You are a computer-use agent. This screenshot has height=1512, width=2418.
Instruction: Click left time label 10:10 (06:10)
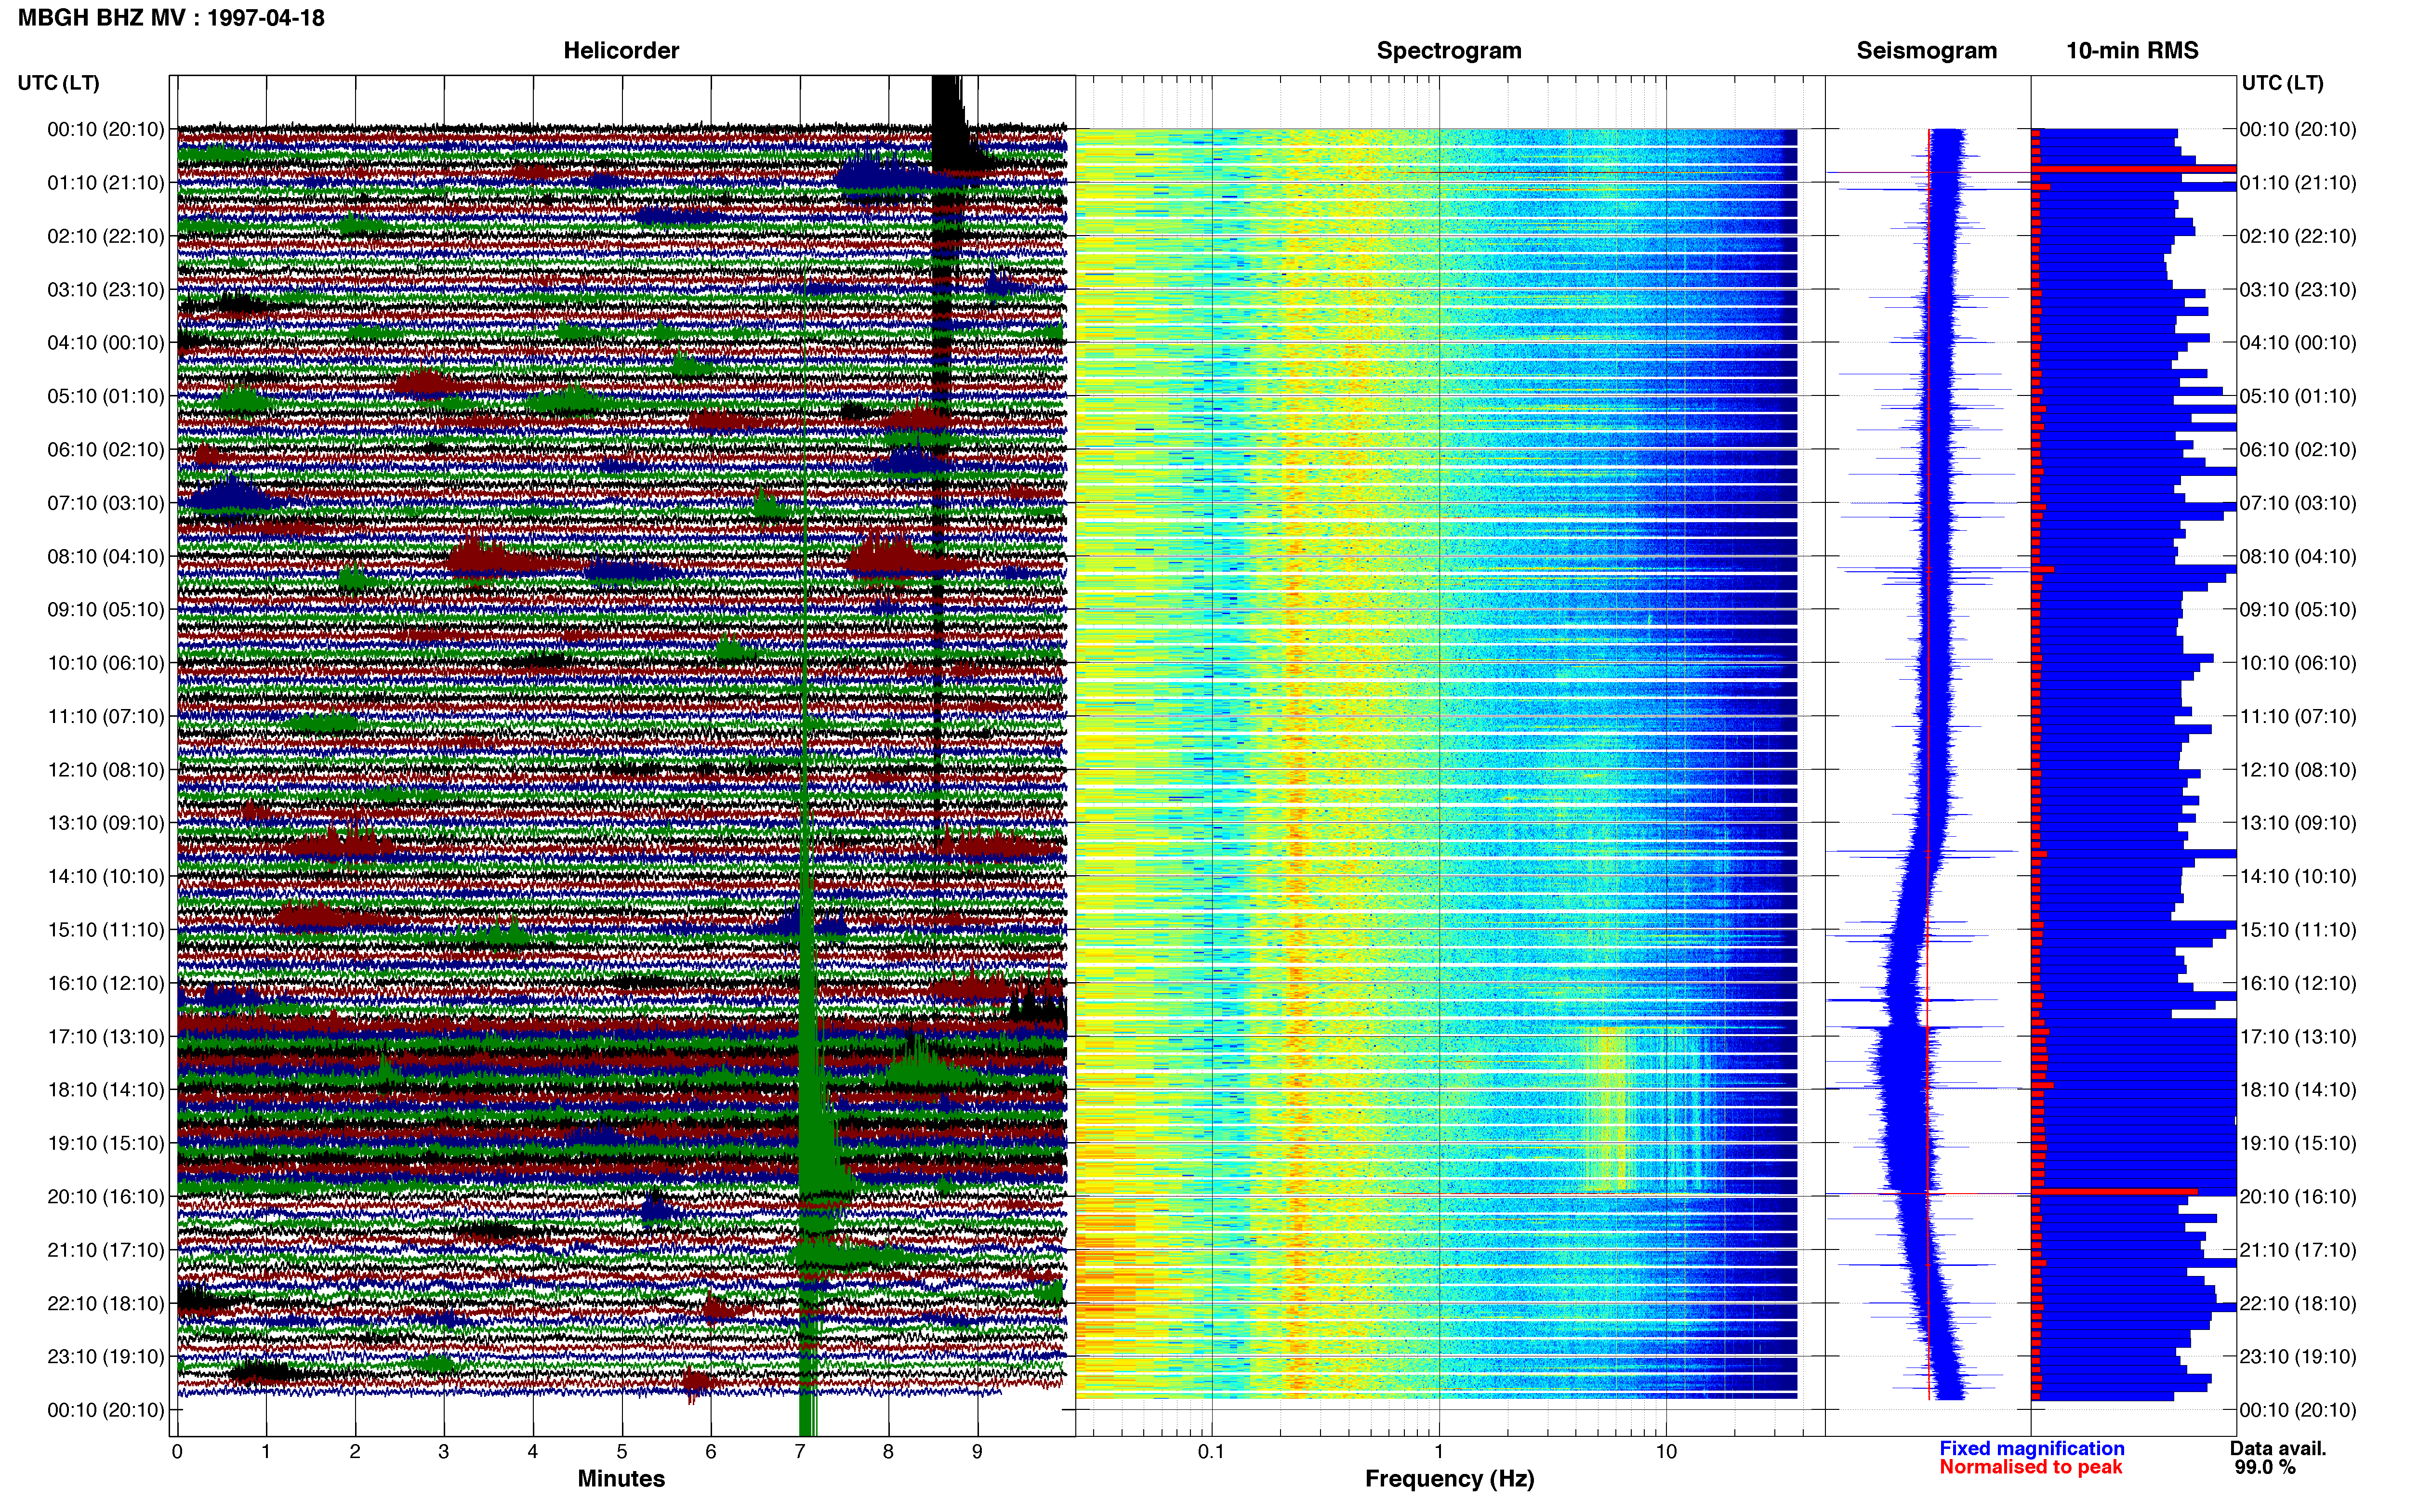click(x=106, y=662)
